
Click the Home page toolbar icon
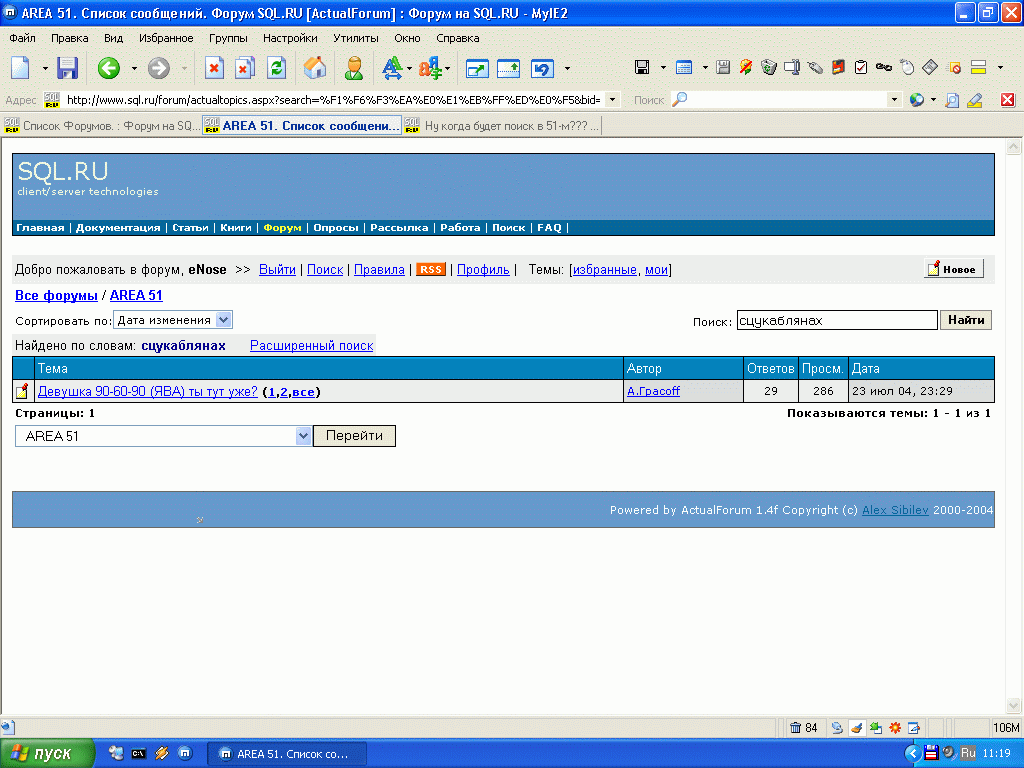[315, 68]
